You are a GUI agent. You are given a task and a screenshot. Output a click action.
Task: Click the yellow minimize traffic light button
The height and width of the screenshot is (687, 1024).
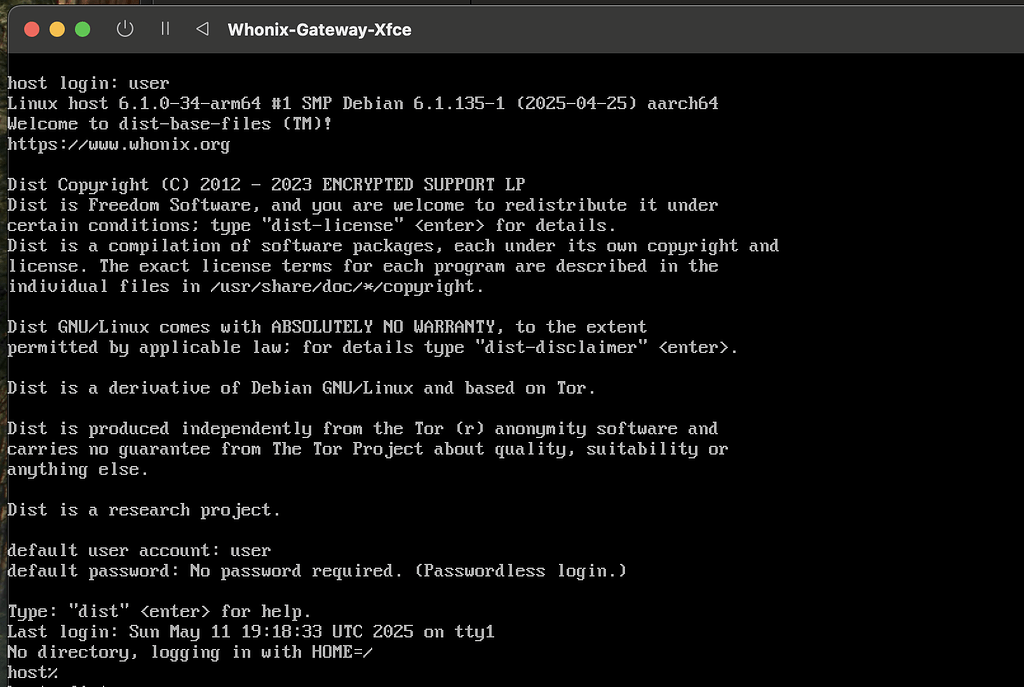click(59, 31)
